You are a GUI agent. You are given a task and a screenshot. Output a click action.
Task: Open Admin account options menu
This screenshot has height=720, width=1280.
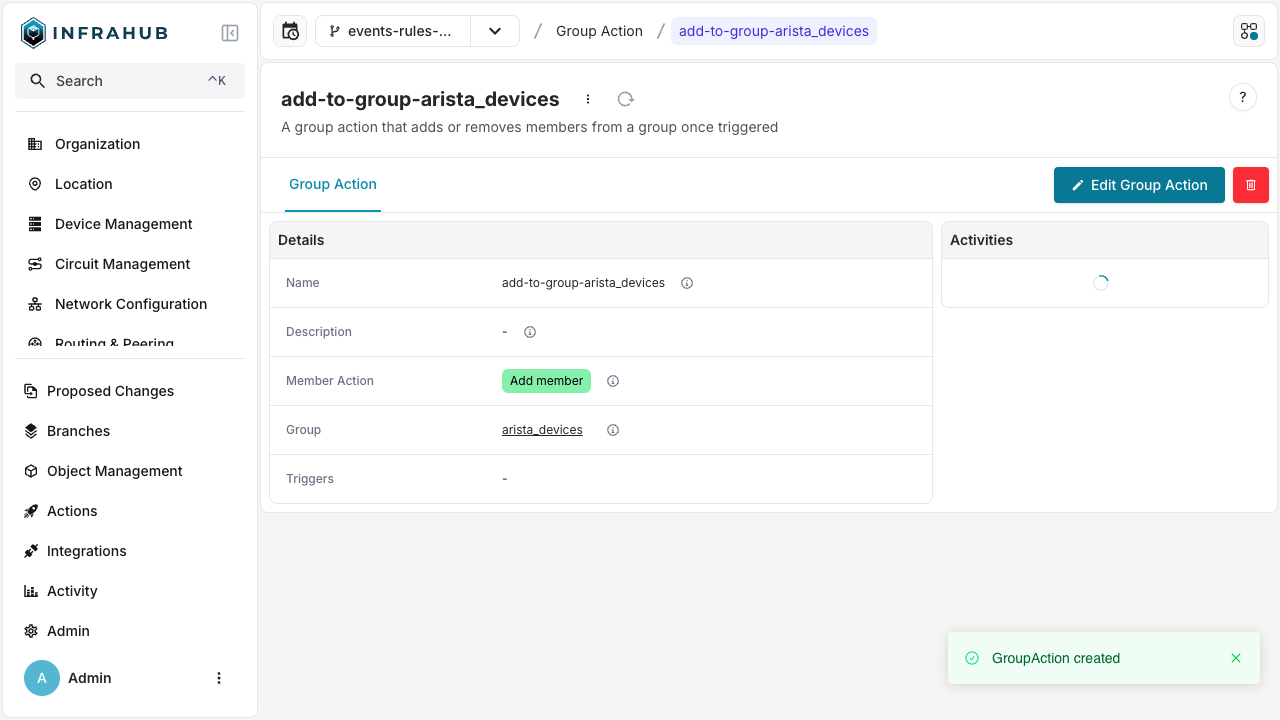[x=219, y=678]
